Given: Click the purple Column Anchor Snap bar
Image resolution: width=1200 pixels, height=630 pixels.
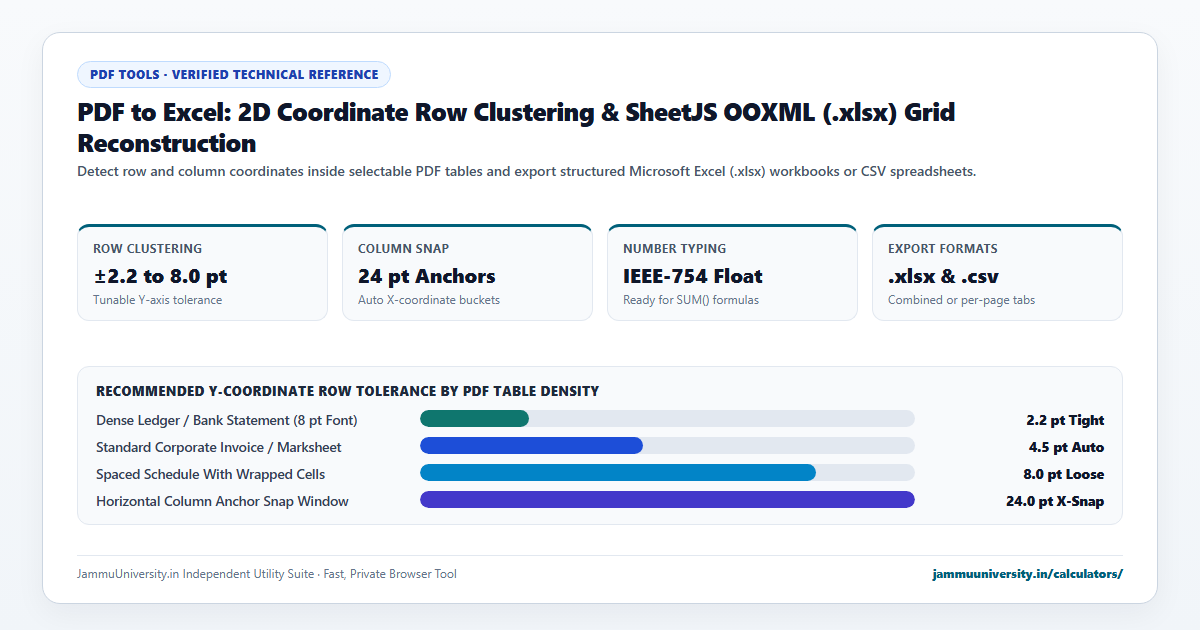Looking at the screenshot, I should click(x=667, y=500).
